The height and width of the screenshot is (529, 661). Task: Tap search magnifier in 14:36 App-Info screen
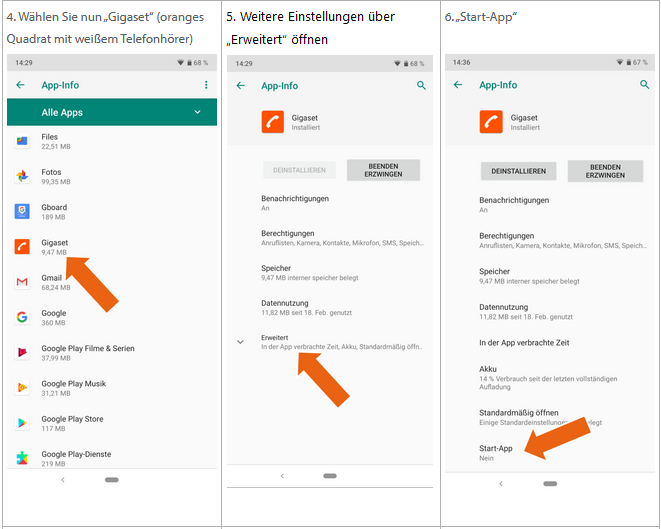pos(645,85)
